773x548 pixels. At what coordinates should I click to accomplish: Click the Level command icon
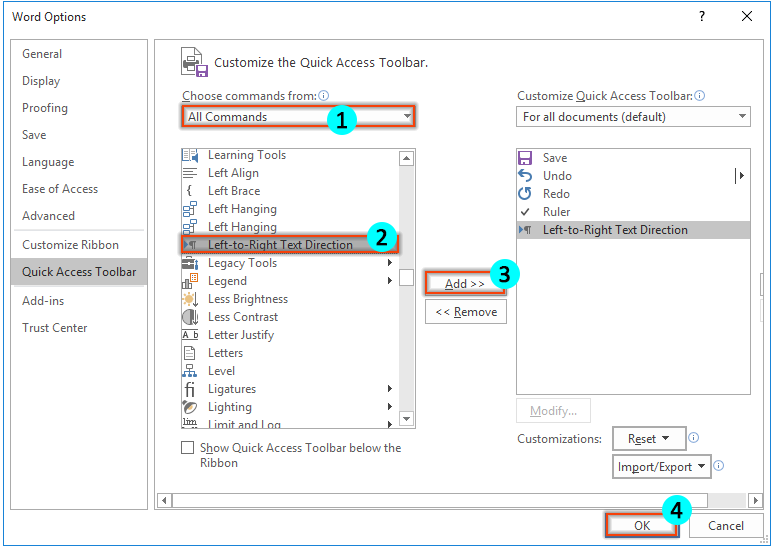pos(190,371)
